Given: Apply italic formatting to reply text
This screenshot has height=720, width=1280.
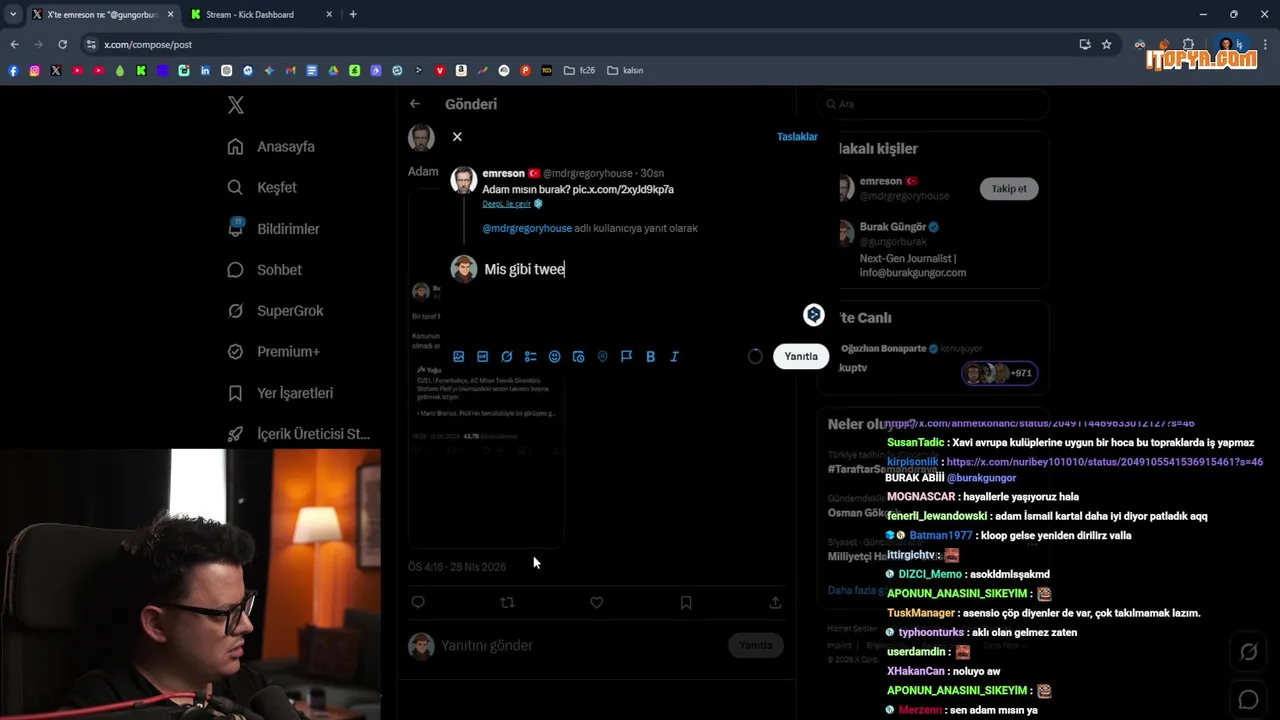Looking at the screenshot, I should (x=675, y=356).
